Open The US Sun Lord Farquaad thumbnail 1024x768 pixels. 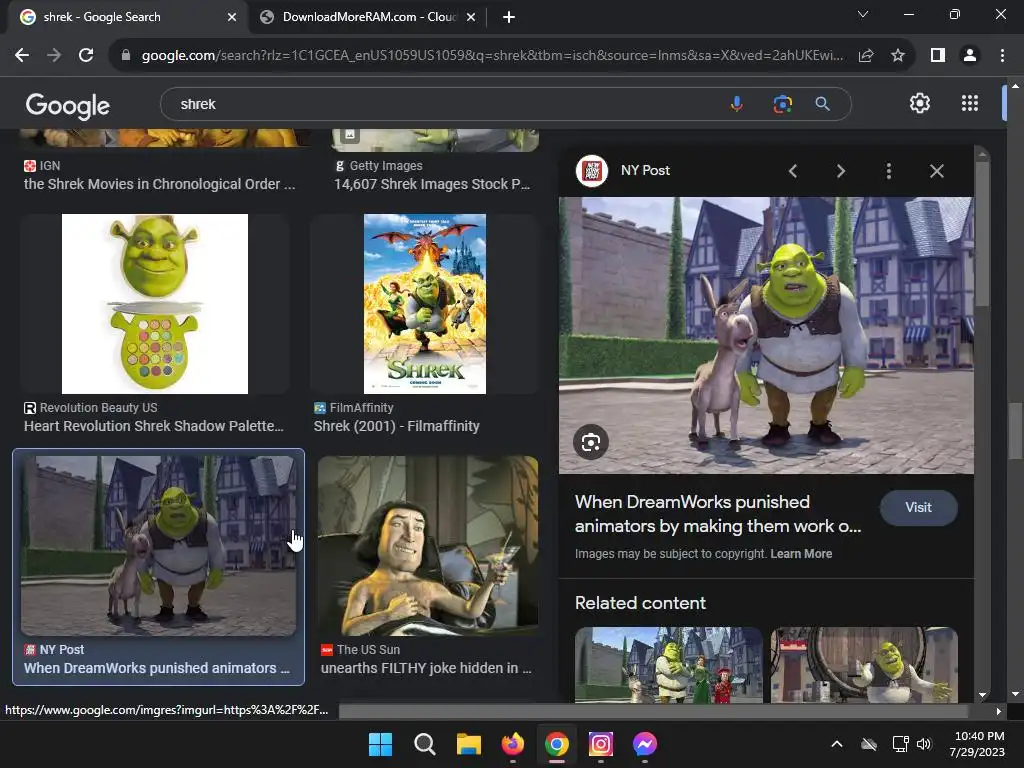tap(428, 546)
